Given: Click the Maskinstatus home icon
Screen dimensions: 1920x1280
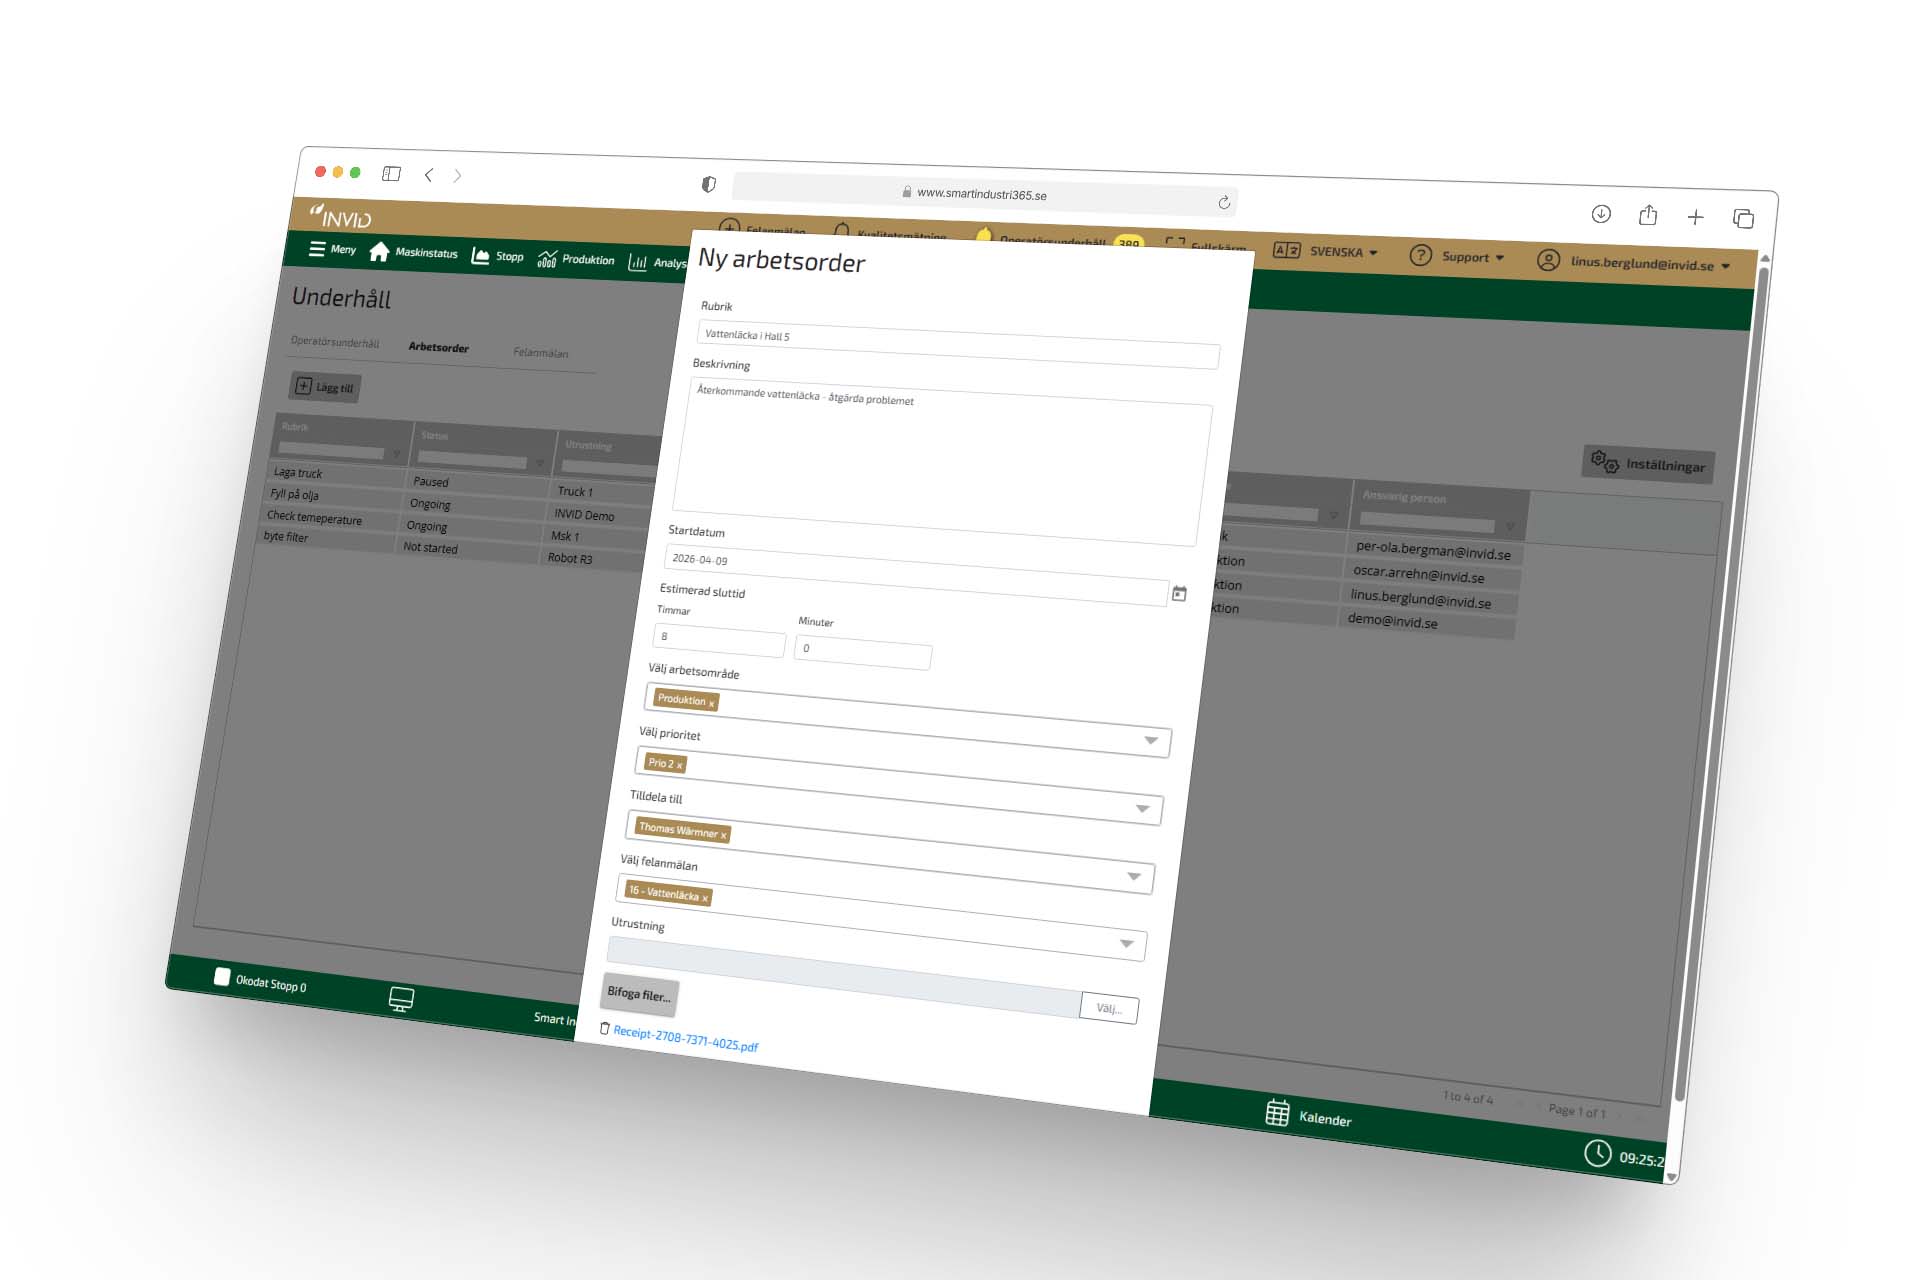Looking at the screenshot, I should 379,252.
